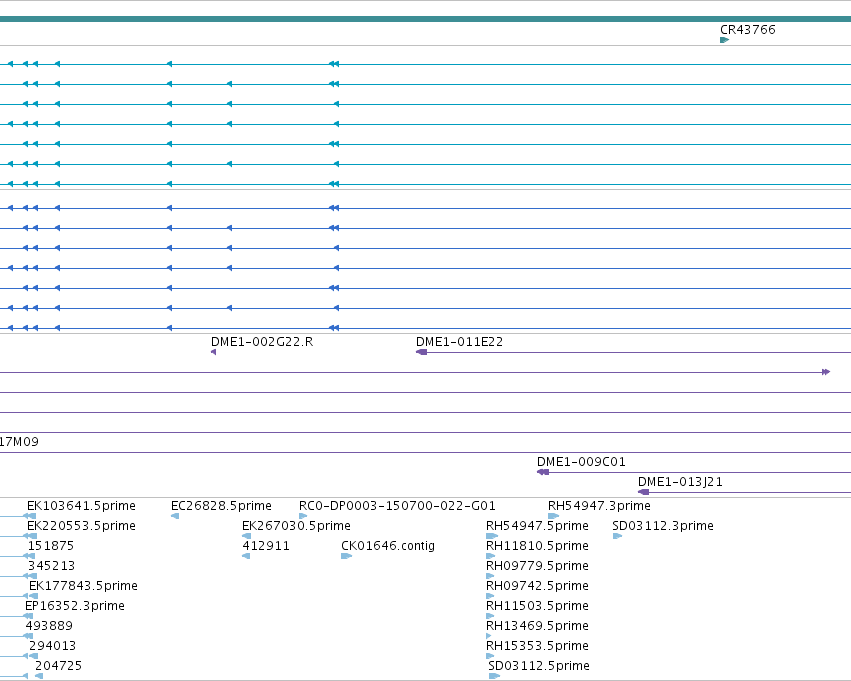This screenshot has width=851, height=681.
Task: Select the RC0-DP0003-150700-022-G01 label
Action: pos(397,506)
